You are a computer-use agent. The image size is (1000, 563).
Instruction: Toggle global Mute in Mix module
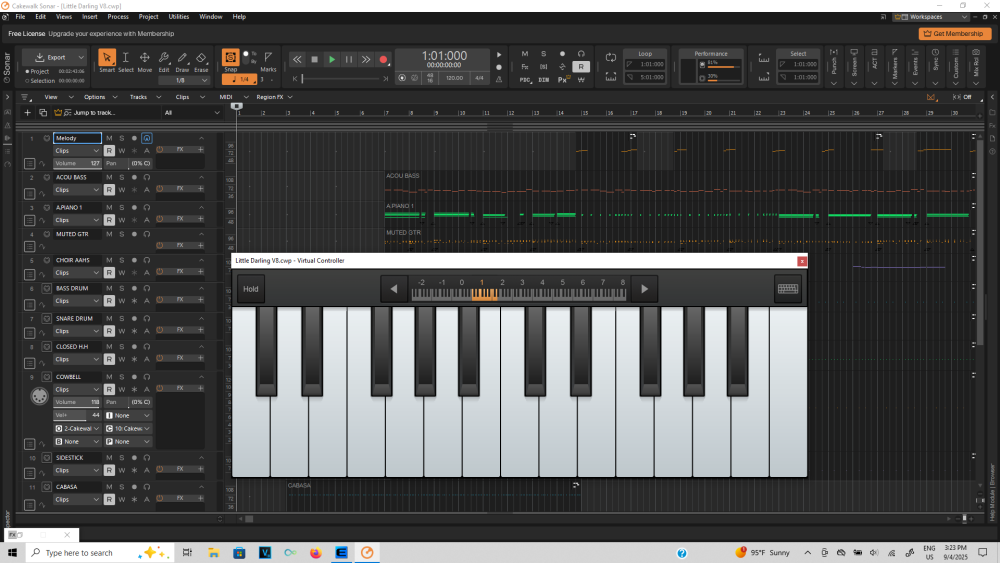[525, 54]
